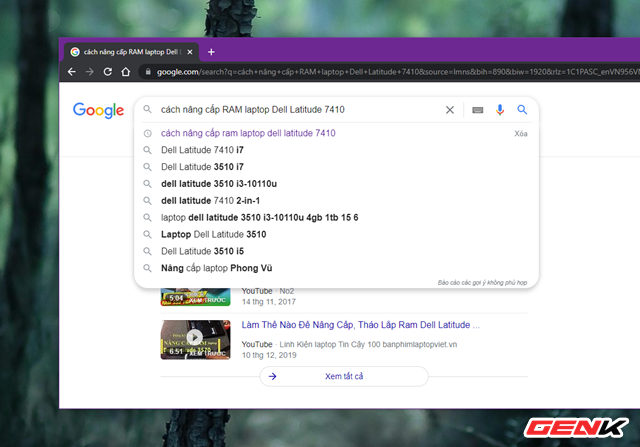Clear the search box with the X icon
This screenshot has width=640, height=447.
click(x=450, y=110)
